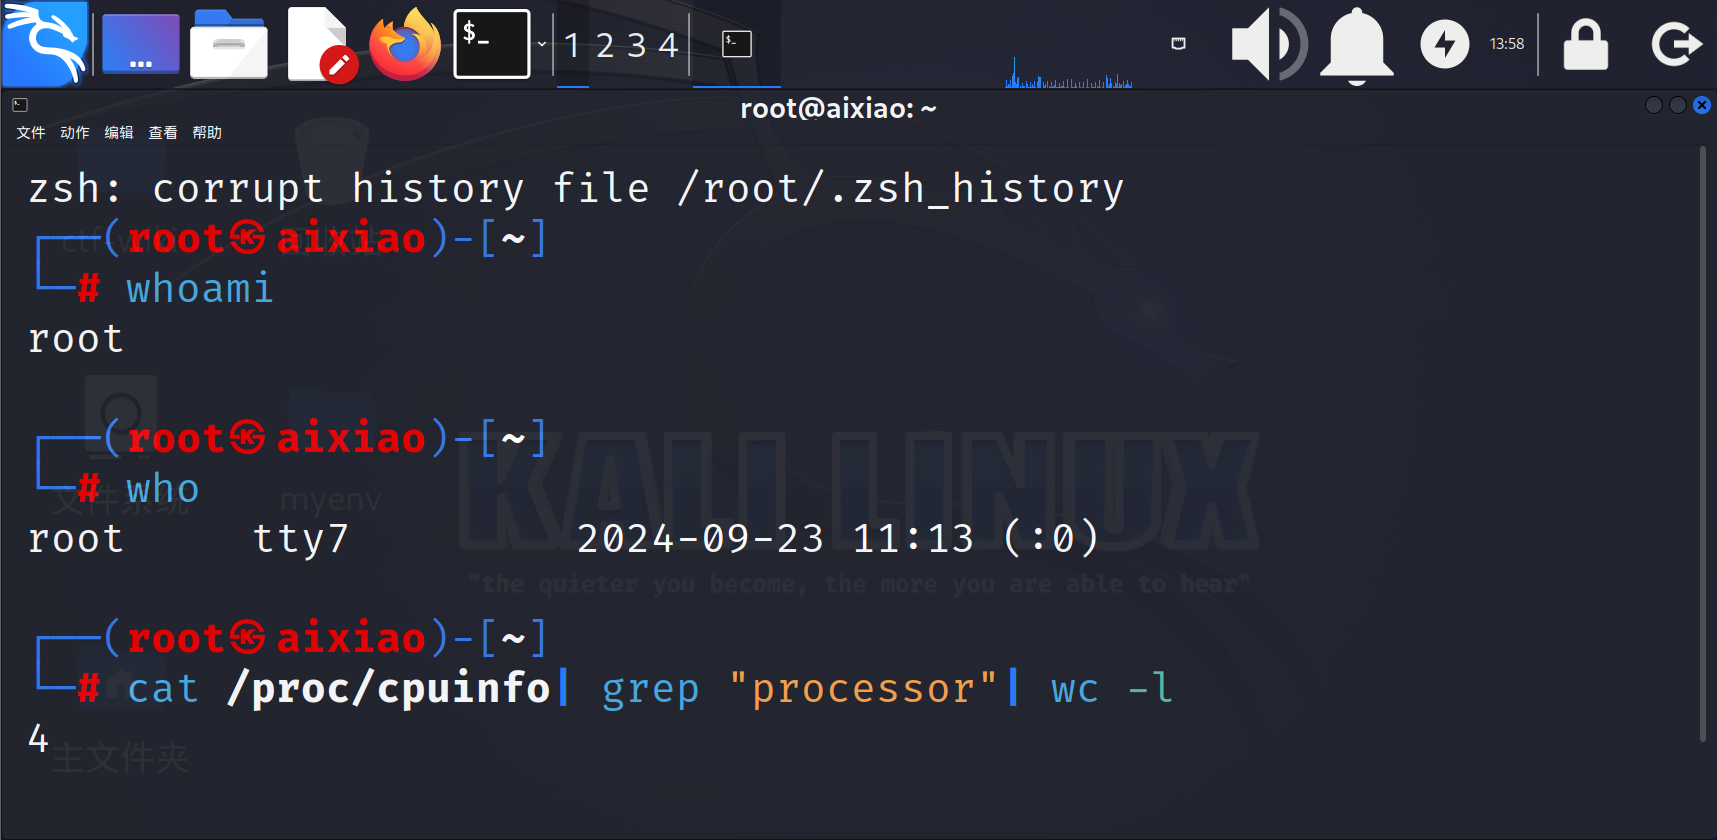Click the 'wc -l' command text
Viewport: 1717px width, 840px height.
(x=1112, y=688)
